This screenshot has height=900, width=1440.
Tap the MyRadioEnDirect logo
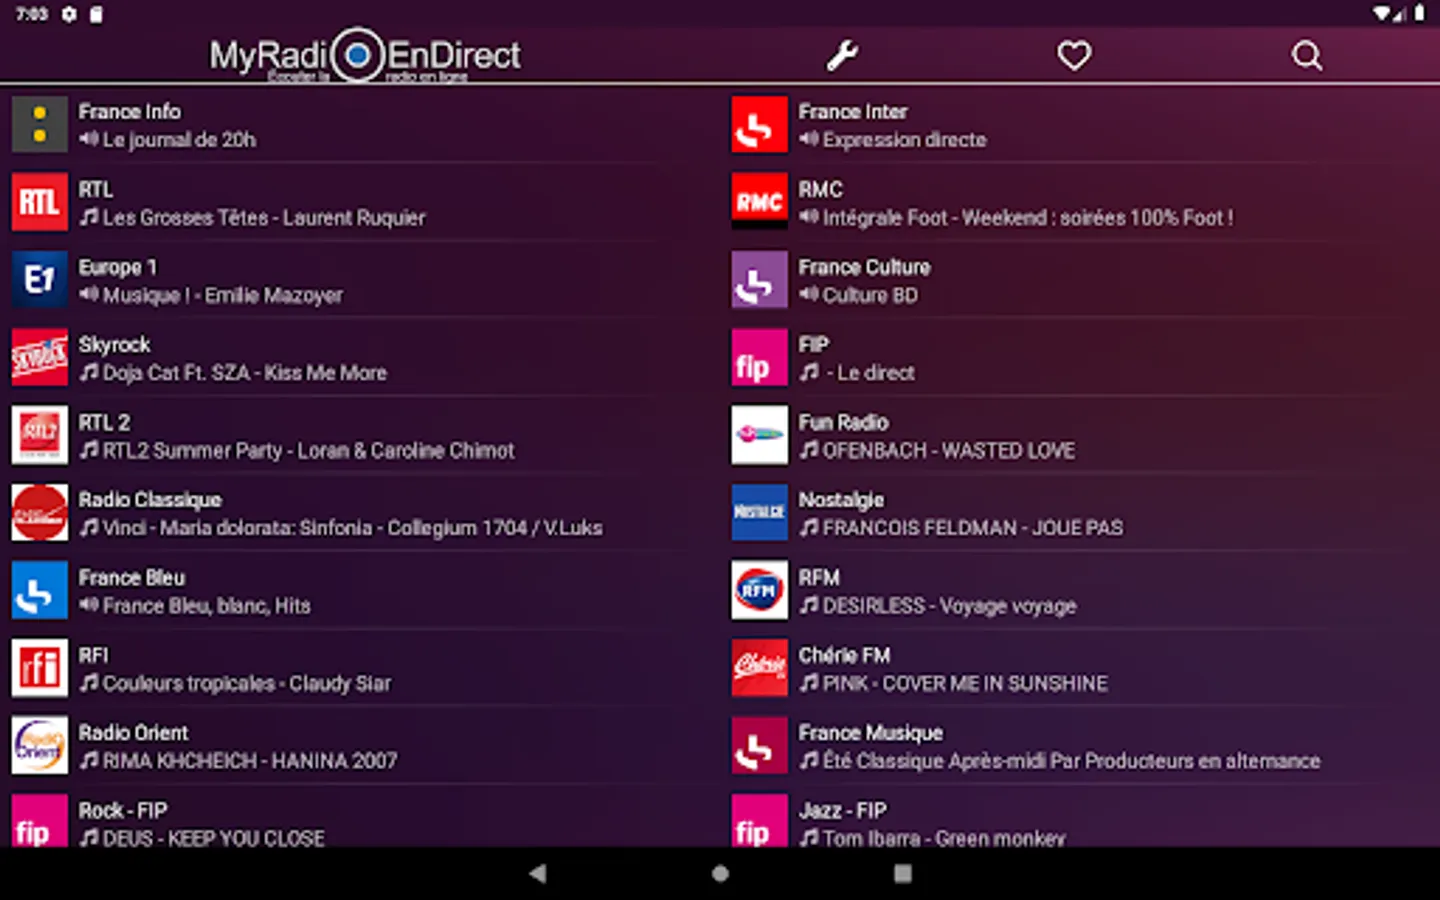click(364, 55)
